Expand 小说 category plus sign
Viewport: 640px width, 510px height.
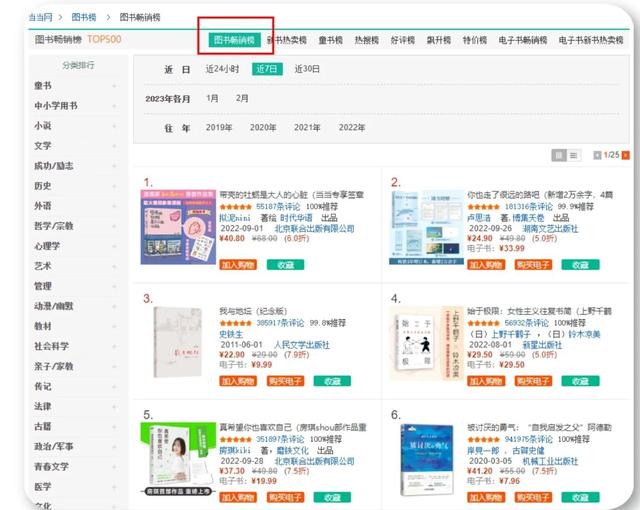click(x=114, y=126)
